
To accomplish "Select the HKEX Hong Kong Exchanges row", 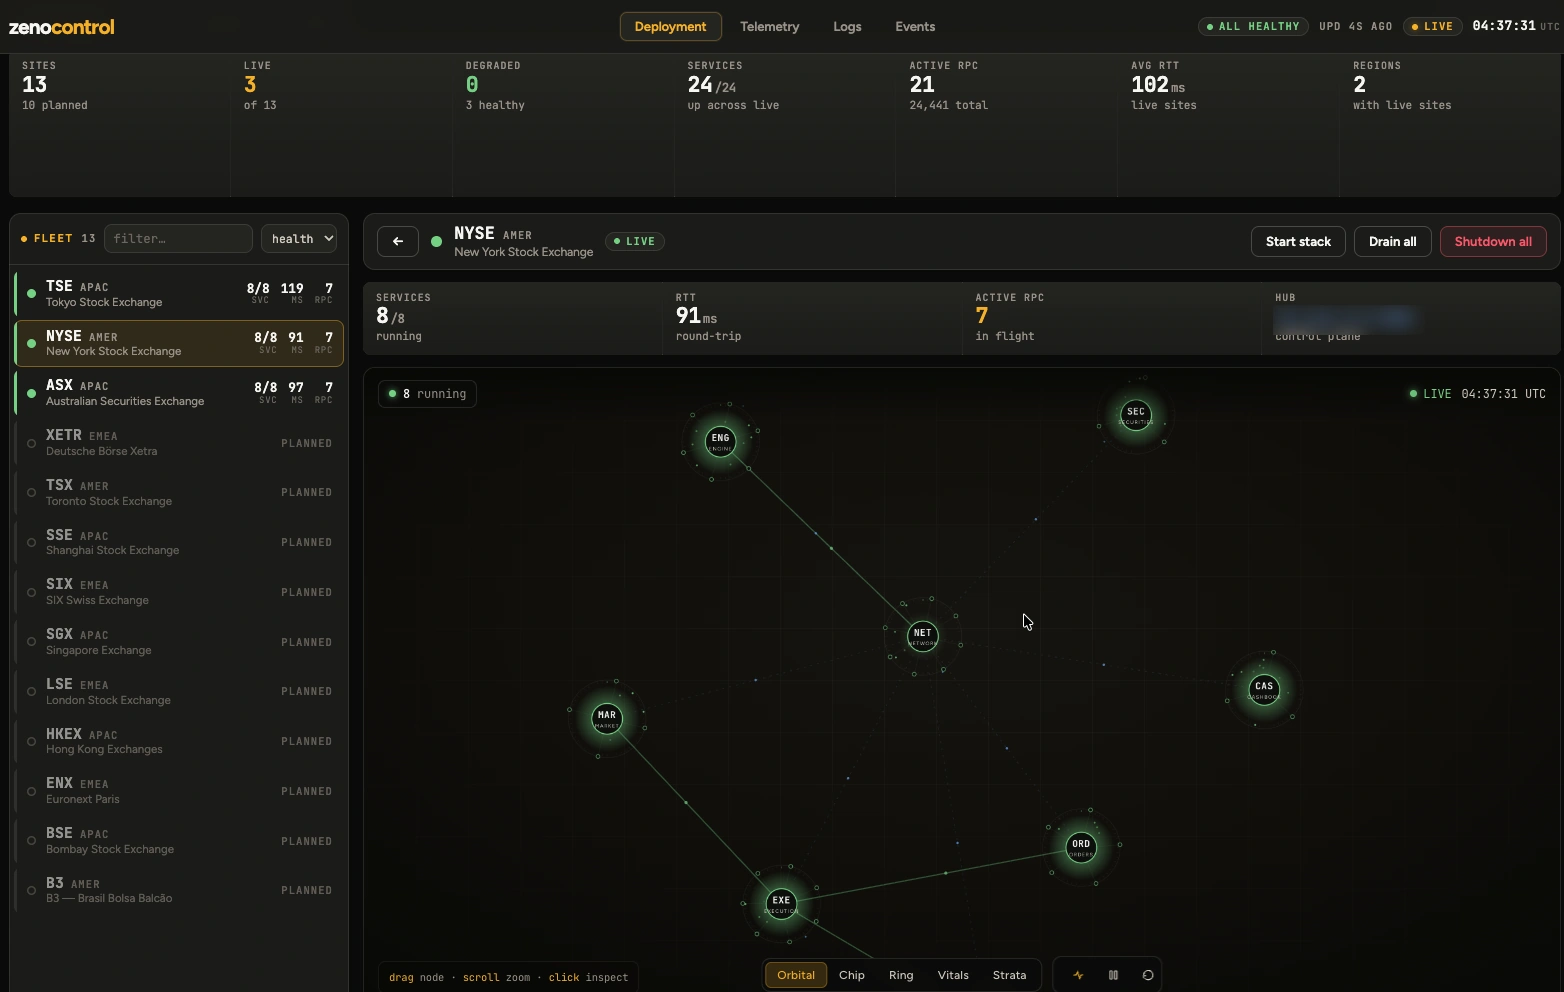I will (x=179, y=741).
